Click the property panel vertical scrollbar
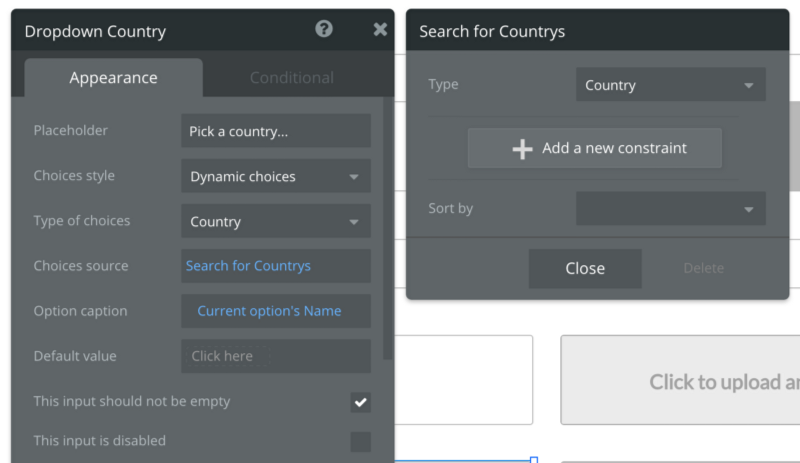Image resolution: width=800 pixels, height=463 pixels. pyautogui.click(x=388, y=230)
